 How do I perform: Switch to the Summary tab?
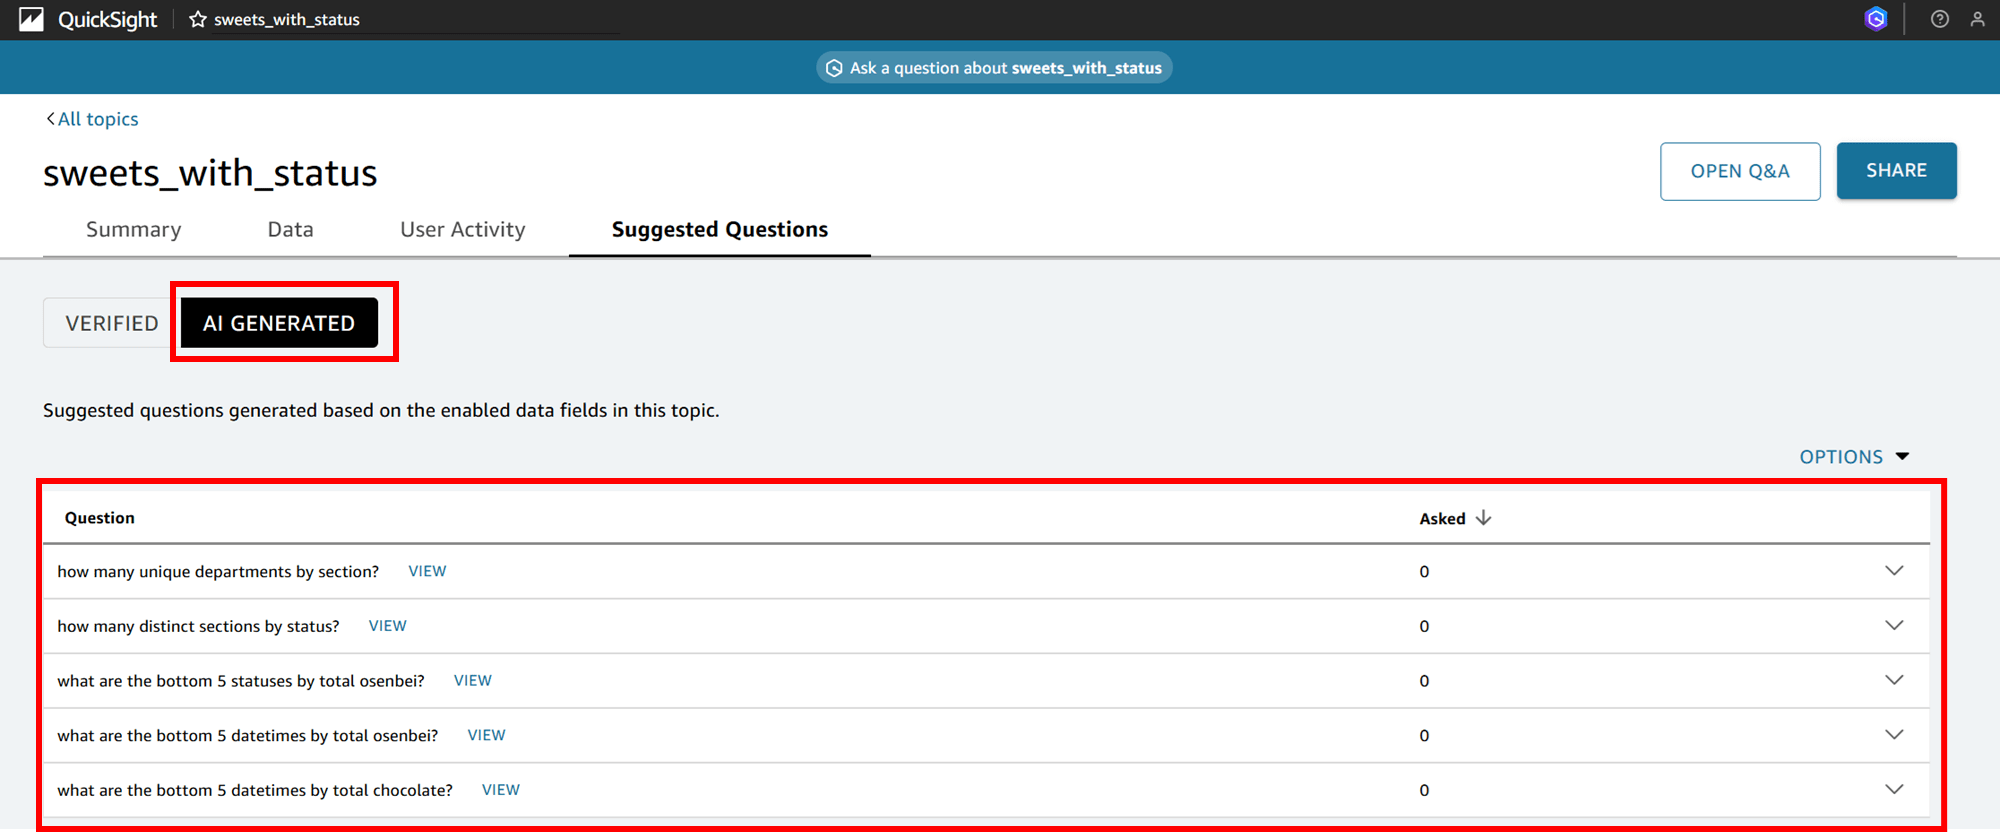point(134,230)
